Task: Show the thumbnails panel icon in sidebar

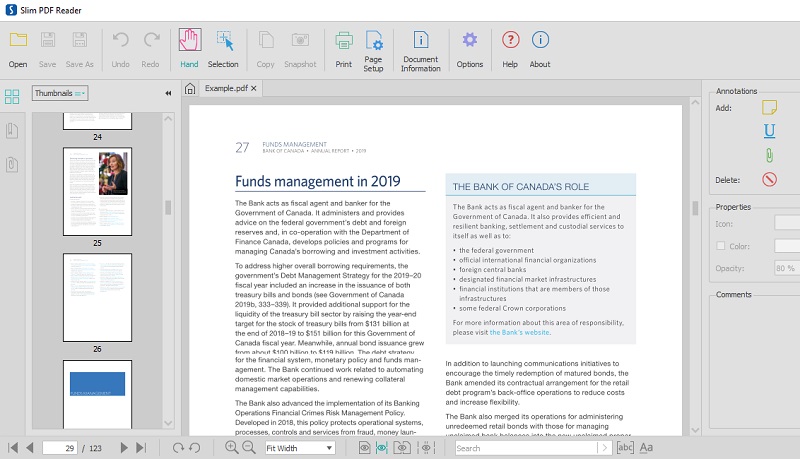Action: pyautogui.click(x=12, y=96)
